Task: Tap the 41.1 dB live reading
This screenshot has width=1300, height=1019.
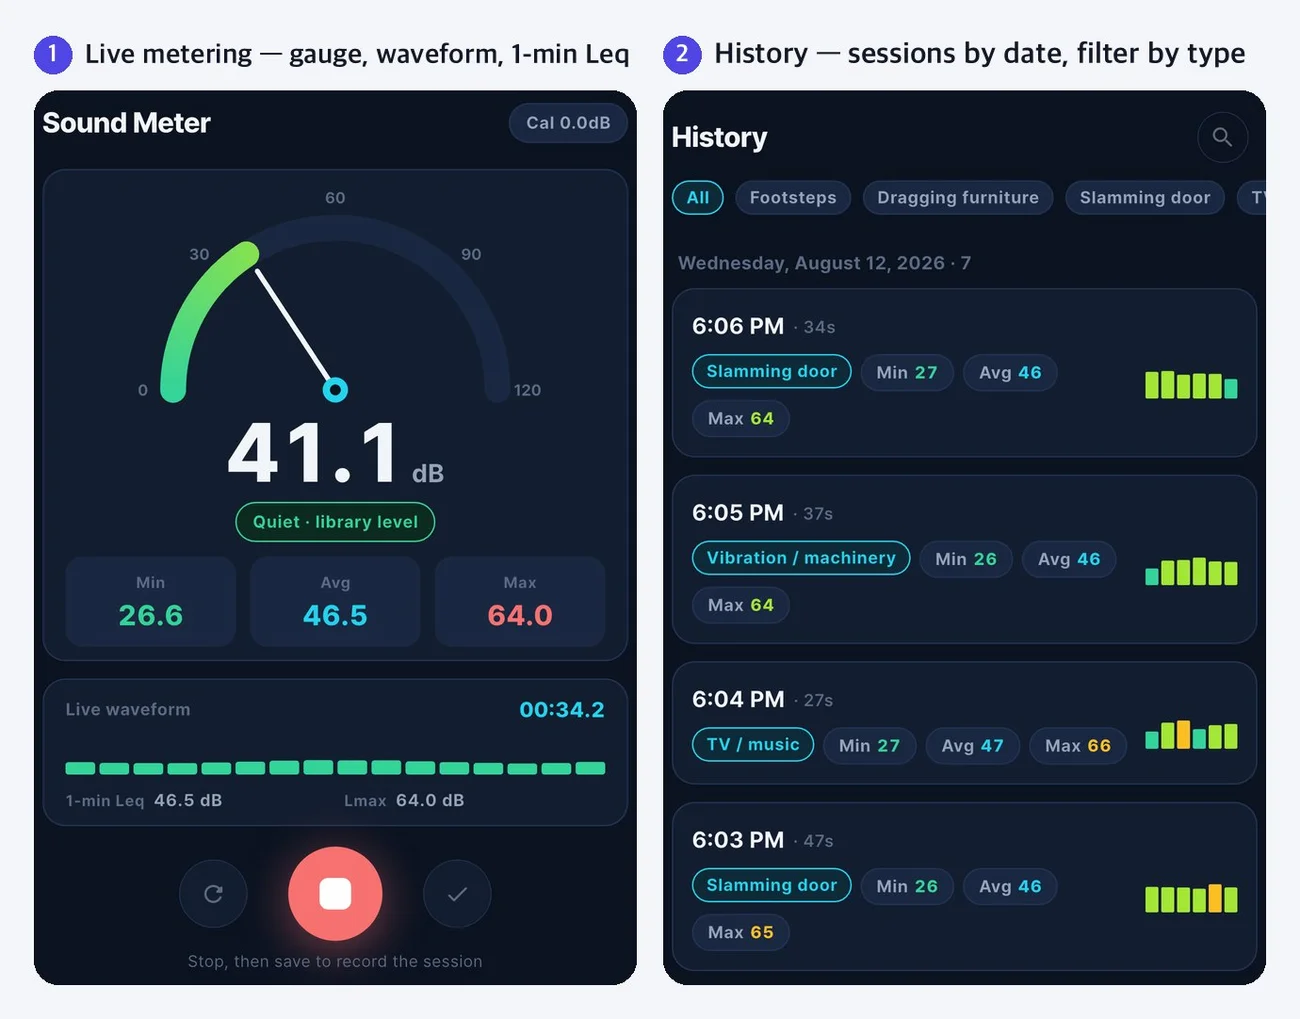Action: click(x=335, y=455)
